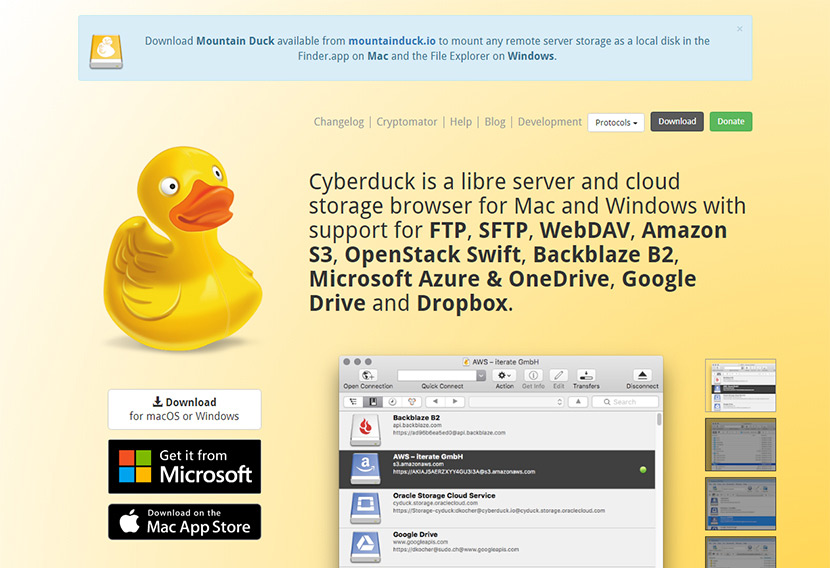Screen dimensions: 830x568
Task: Expand the Quick Connect dropdown arrow
Action: click(x=481, y=375)
